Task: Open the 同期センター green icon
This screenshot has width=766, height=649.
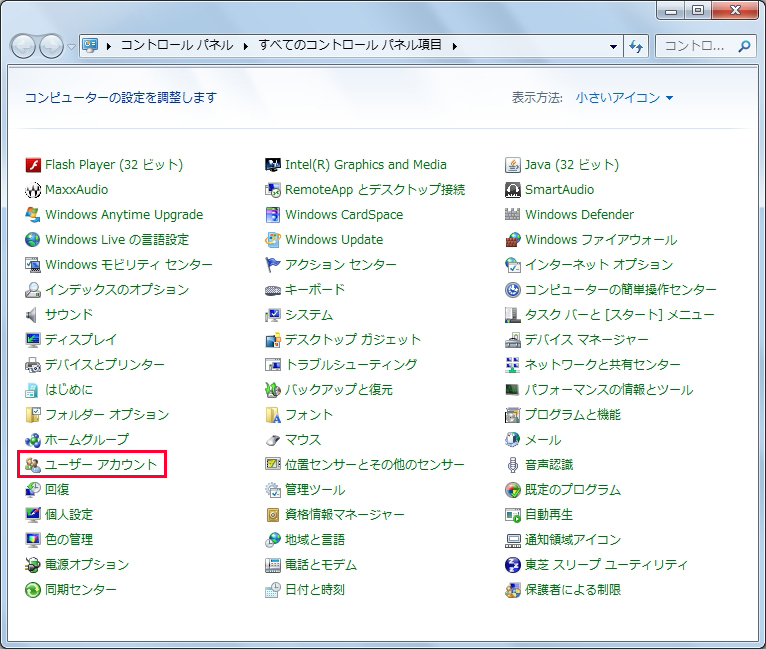Action: [33, 590]
